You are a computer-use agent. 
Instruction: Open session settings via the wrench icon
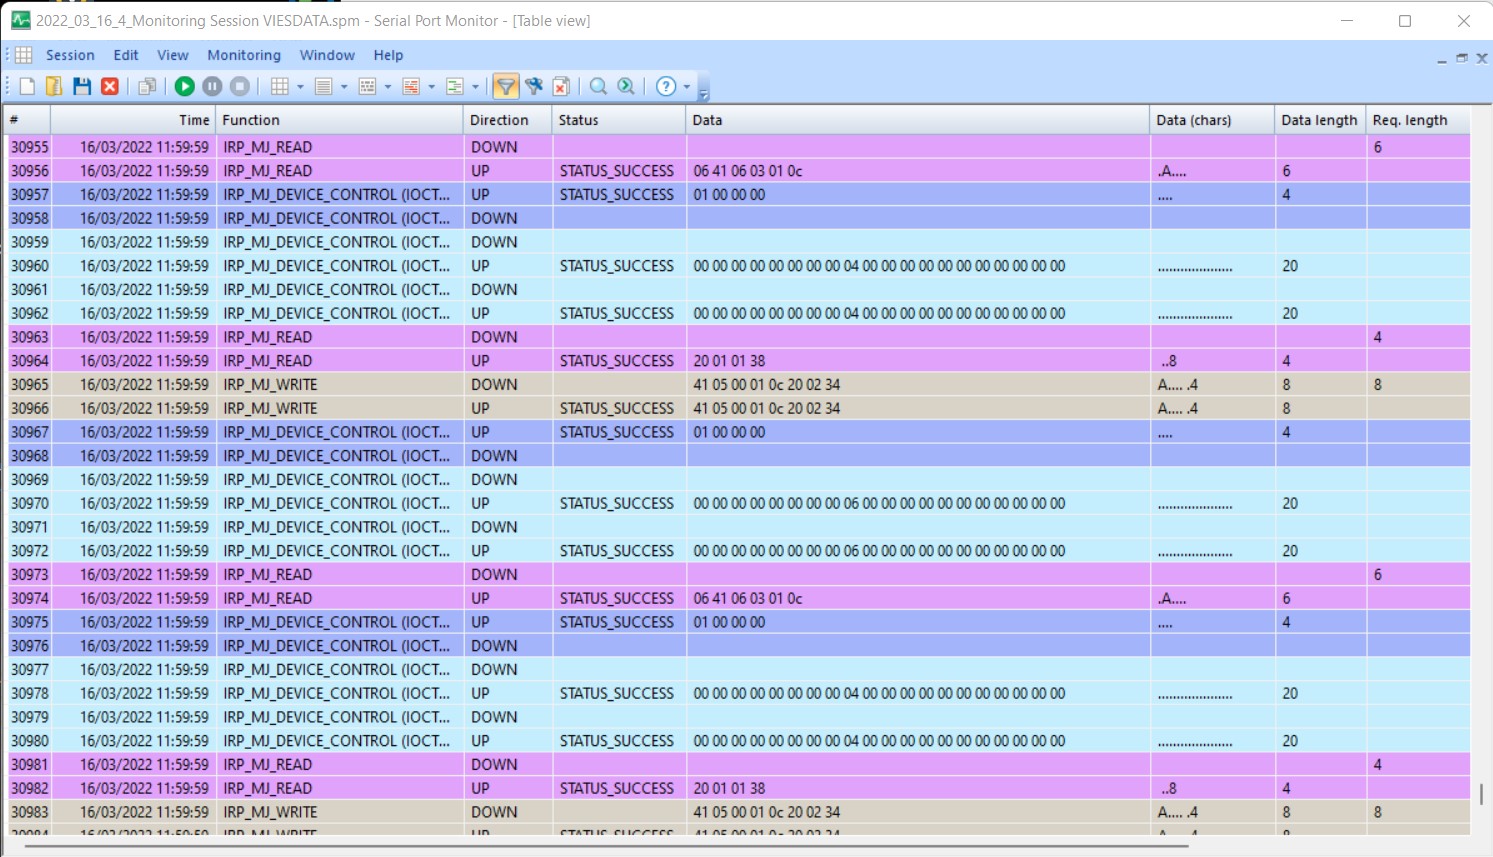[533, 86]
